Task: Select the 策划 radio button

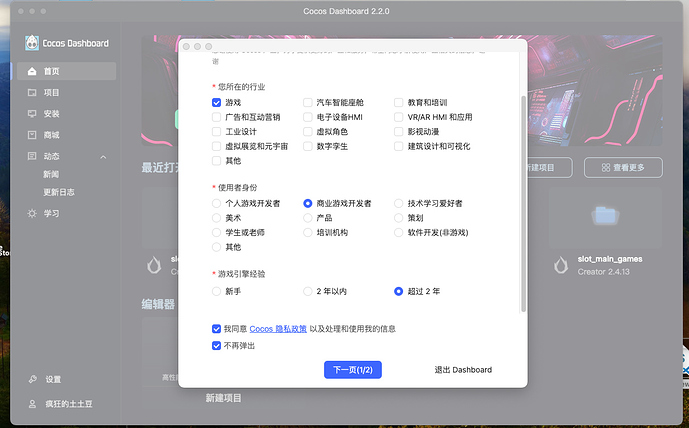Action: tap(399, 218)
